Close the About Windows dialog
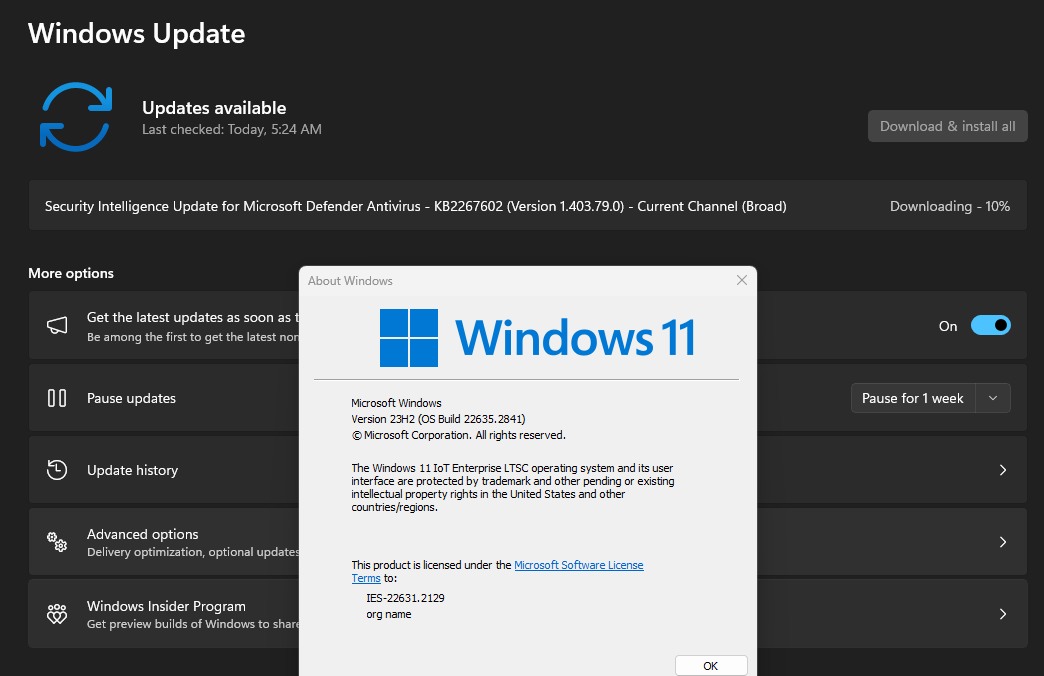The image size is (1044, 676). point(742,280)
